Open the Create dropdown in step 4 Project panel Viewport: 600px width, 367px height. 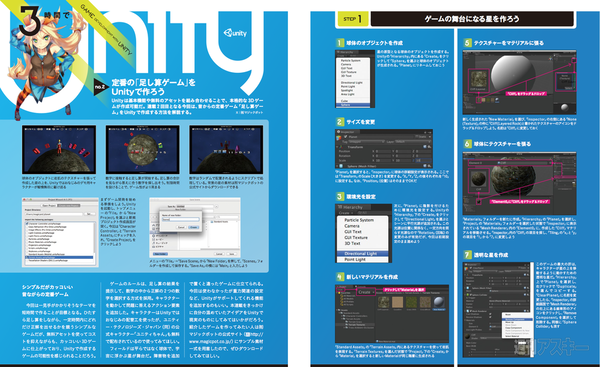[x=366, y=292]
